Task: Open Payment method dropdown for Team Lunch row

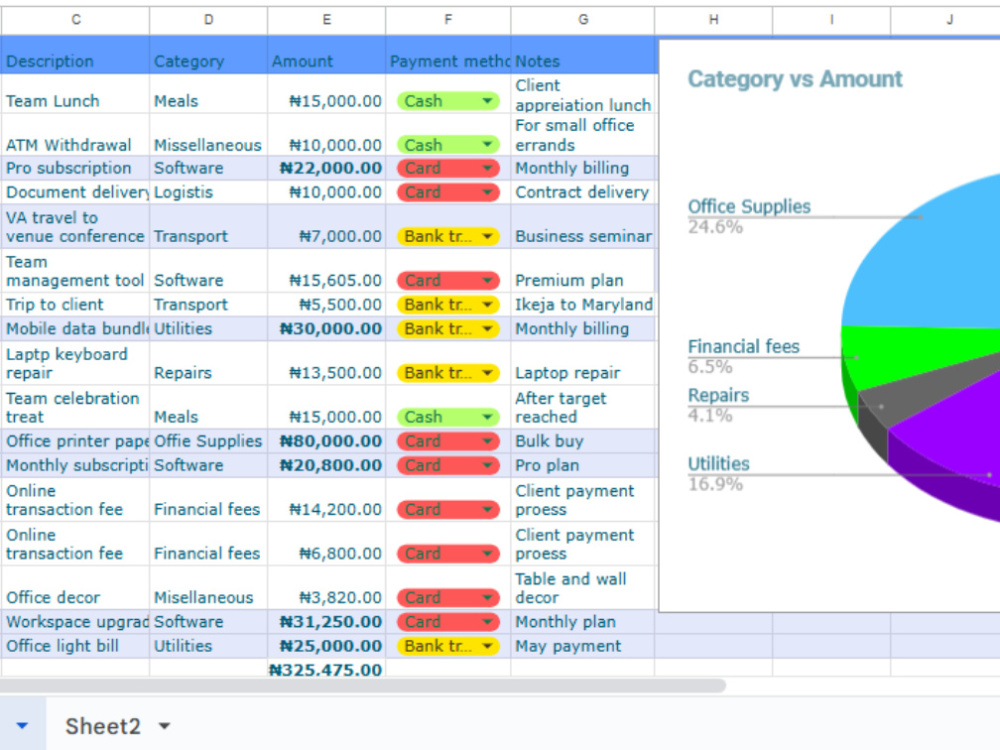Action: coord(448,101)
